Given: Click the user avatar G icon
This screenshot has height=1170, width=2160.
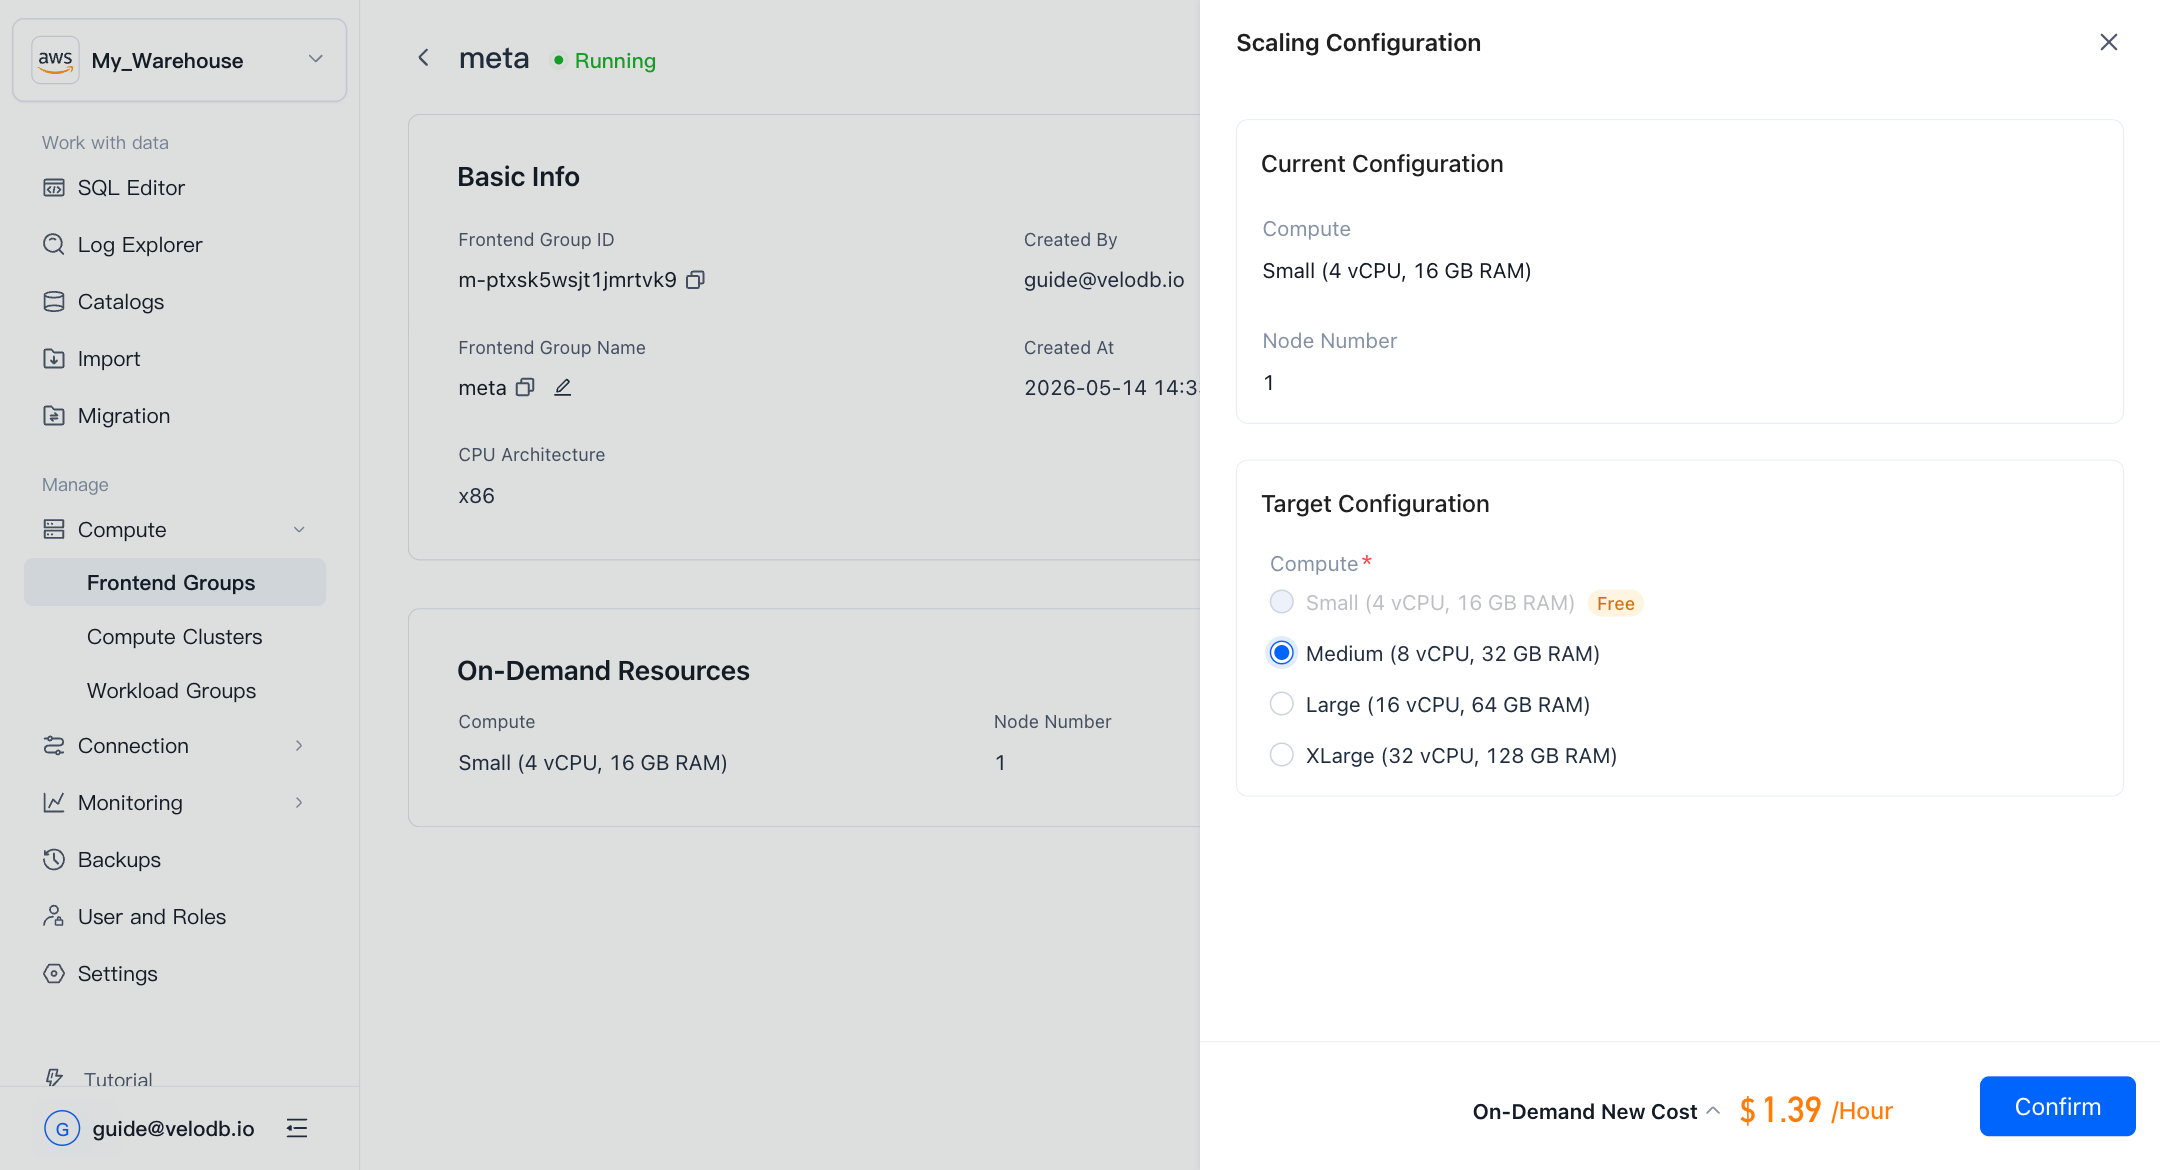Looking at the screenshot, I should pyautogui.click(x=62, y=1129).
